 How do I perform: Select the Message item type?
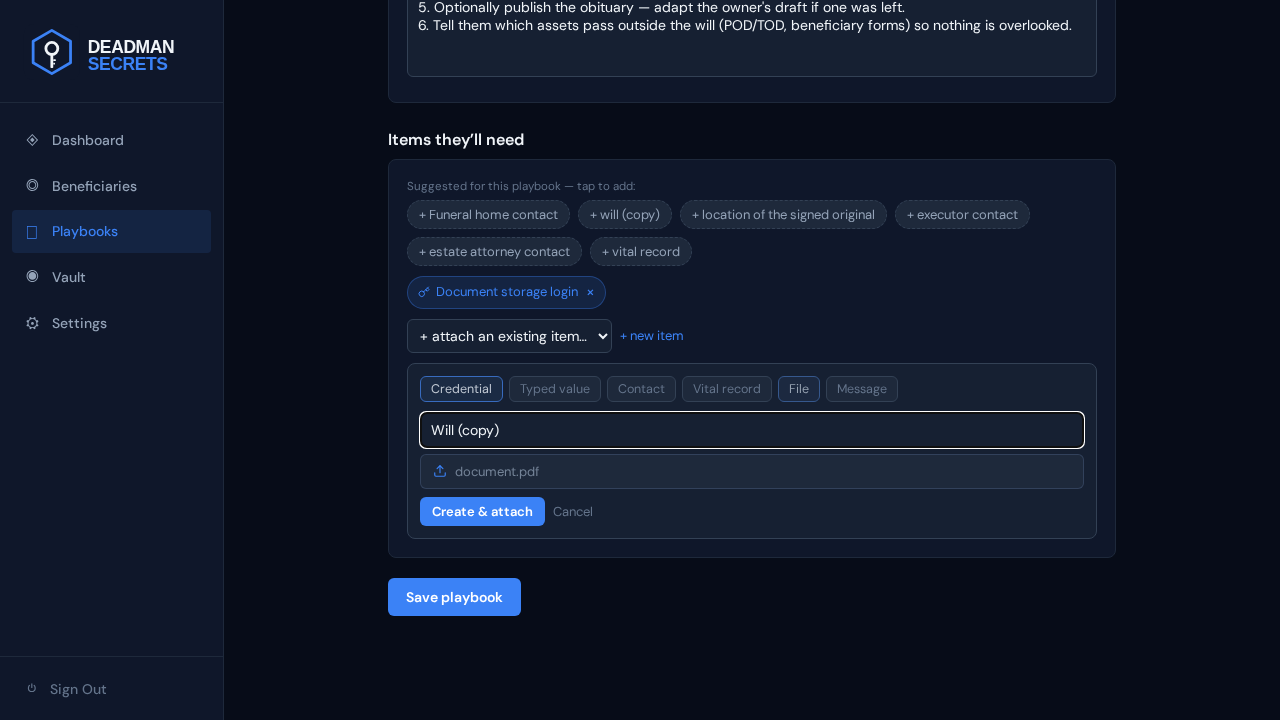click(862, 389)
